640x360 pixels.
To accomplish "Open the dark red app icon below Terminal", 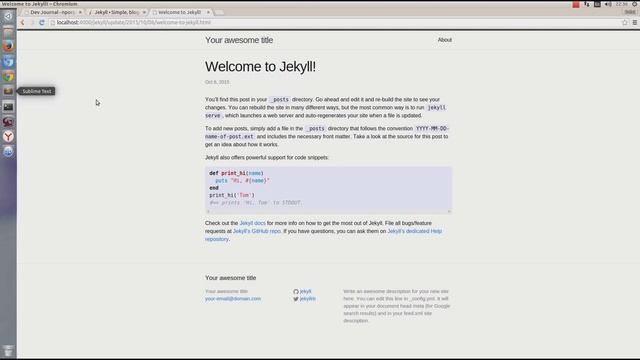I will (x=8, y=122).
